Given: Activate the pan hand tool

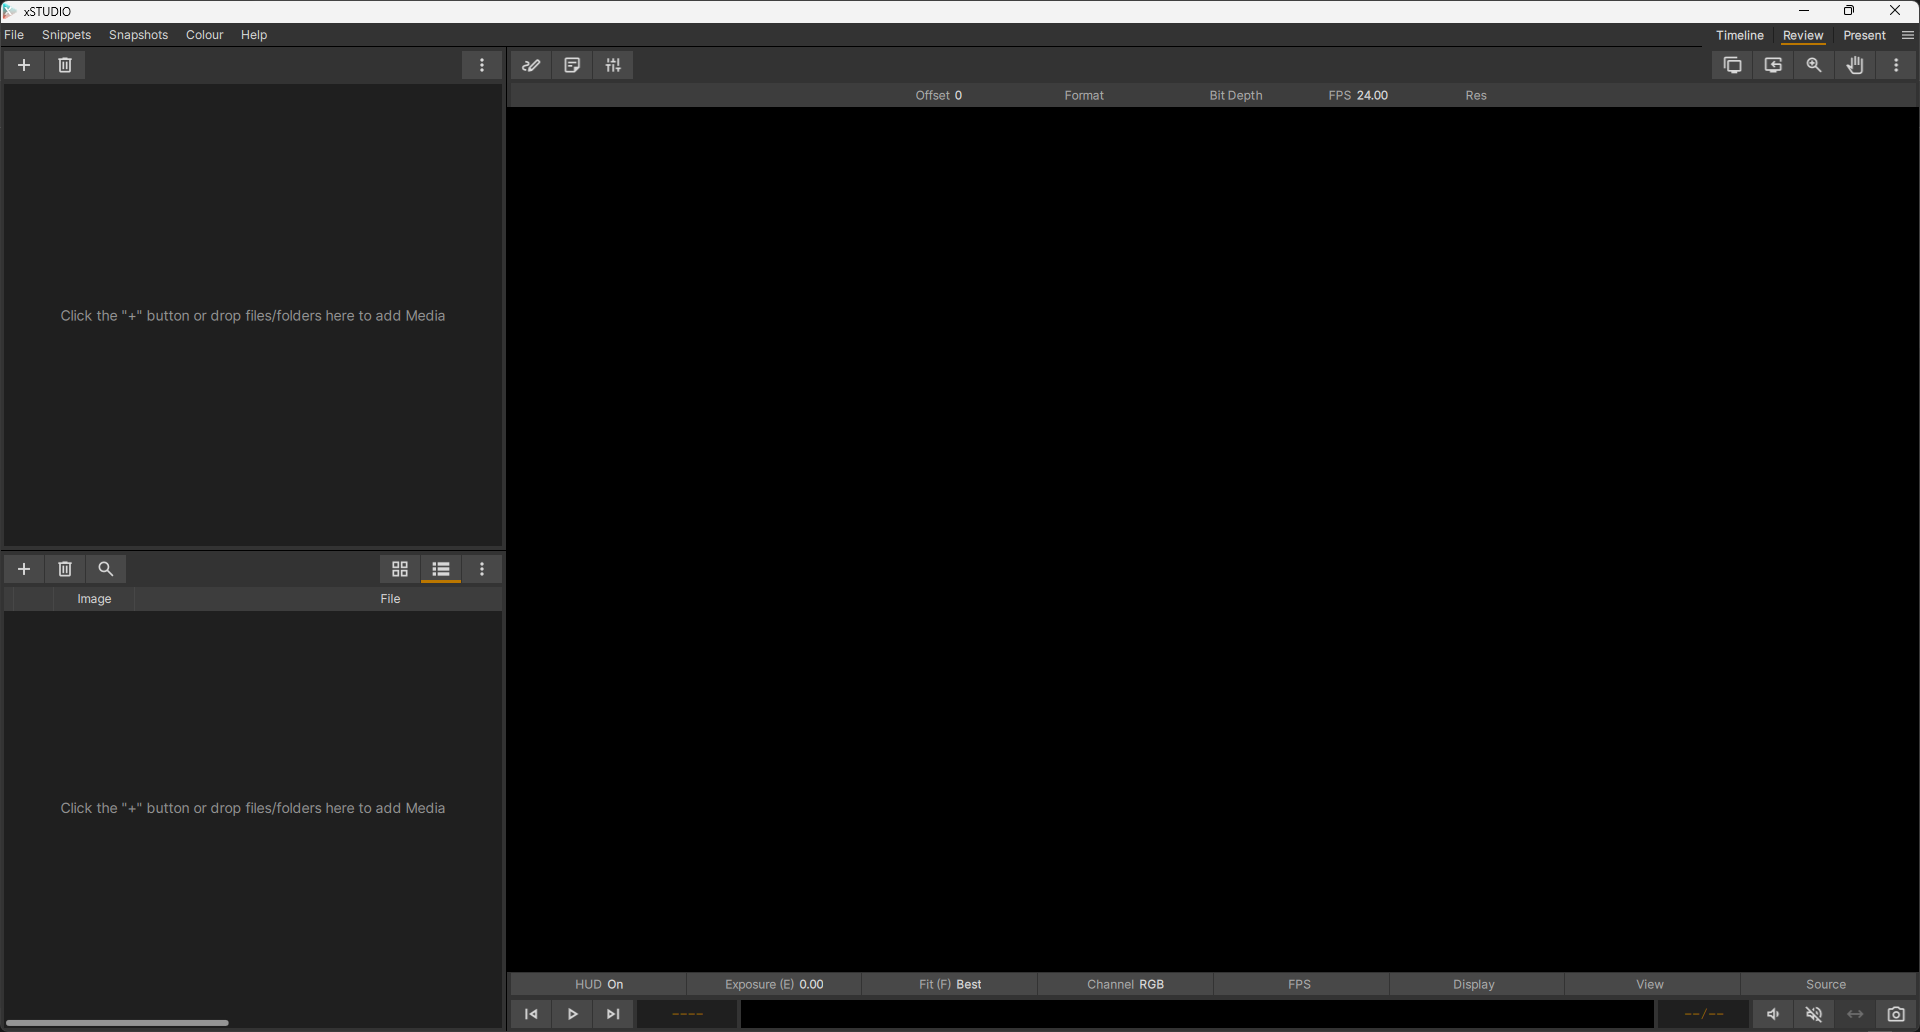Looking at the screenshot, I should 1856,65.
